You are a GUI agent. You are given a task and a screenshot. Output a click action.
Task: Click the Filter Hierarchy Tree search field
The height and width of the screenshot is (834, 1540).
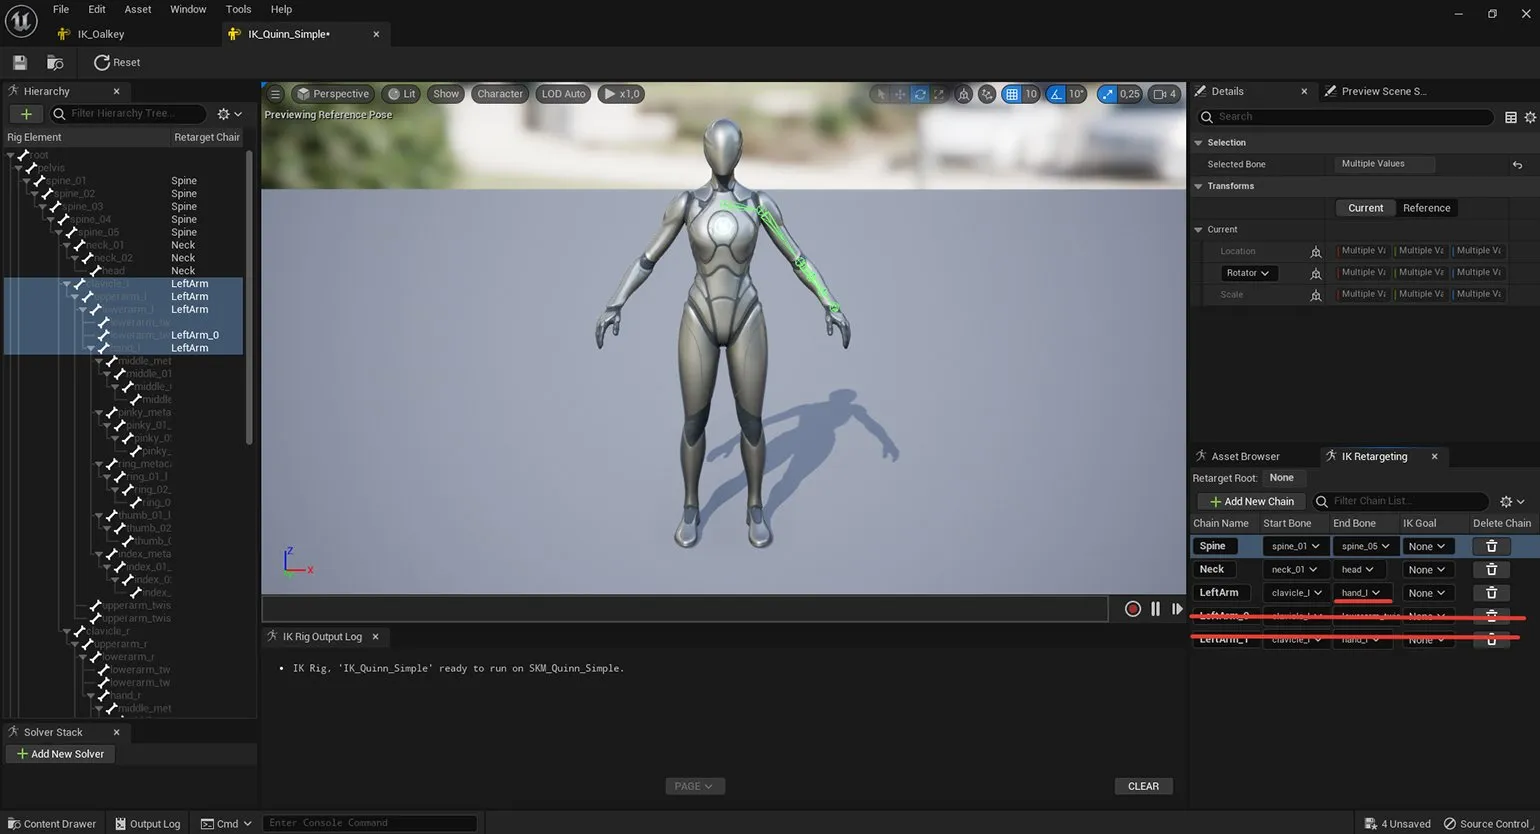click(x=130, y=114)
